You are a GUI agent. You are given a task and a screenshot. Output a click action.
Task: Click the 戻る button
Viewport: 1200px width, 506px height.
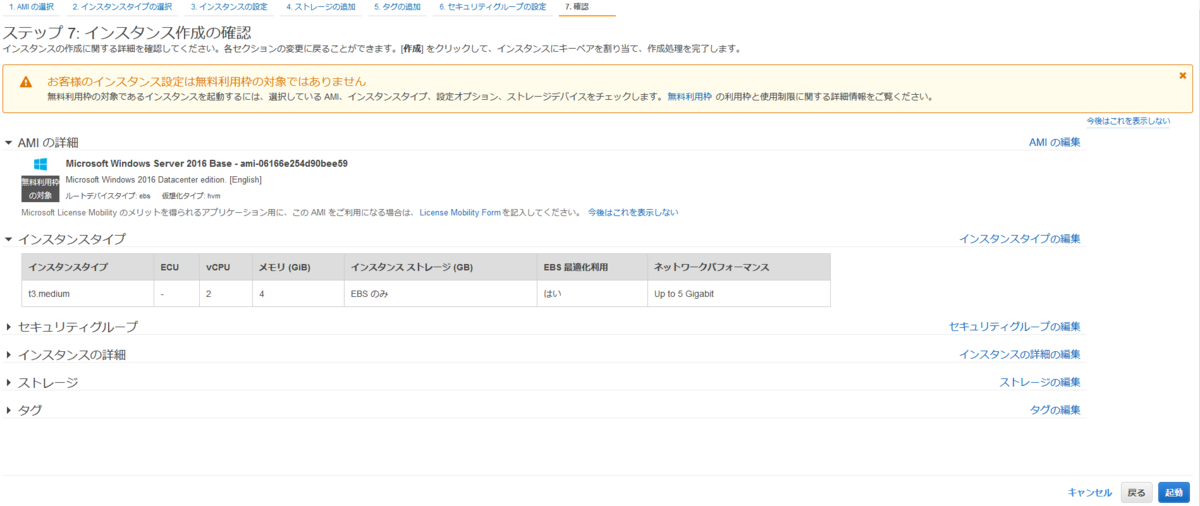click(x=1137, y=492)
